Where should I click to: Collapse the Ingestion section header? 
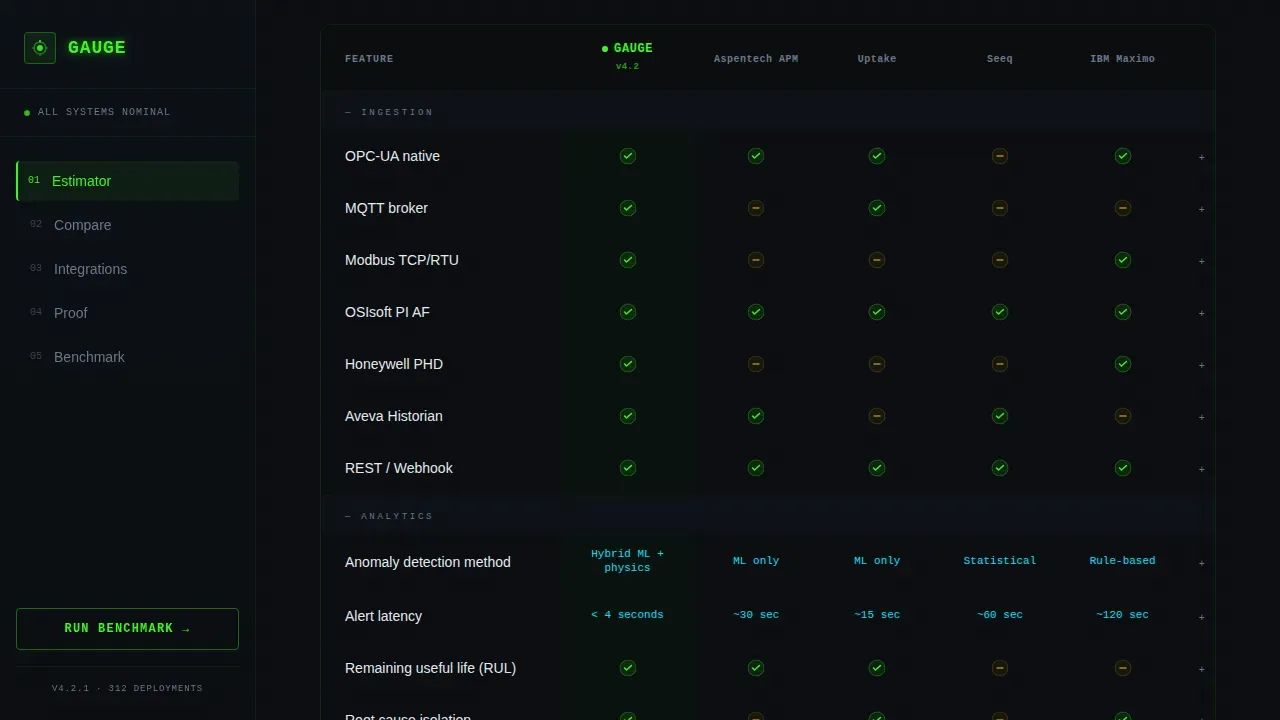click(768, 112)
